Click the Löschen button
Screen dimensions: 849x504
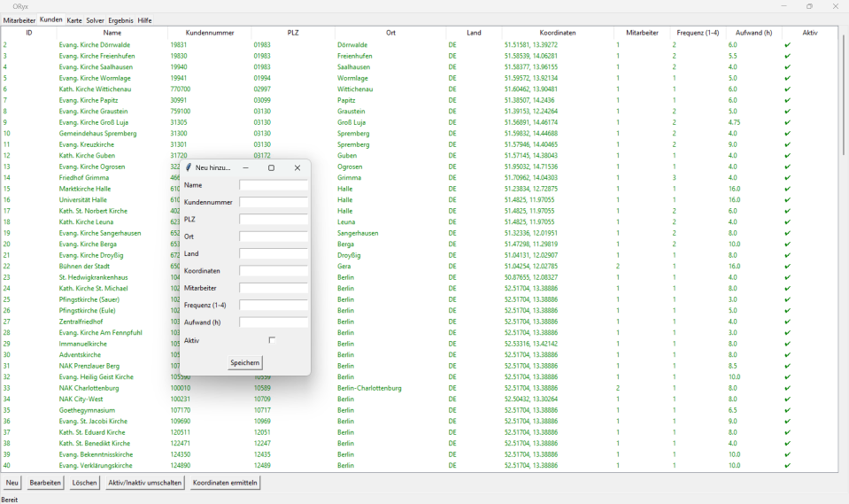[84, 482]
